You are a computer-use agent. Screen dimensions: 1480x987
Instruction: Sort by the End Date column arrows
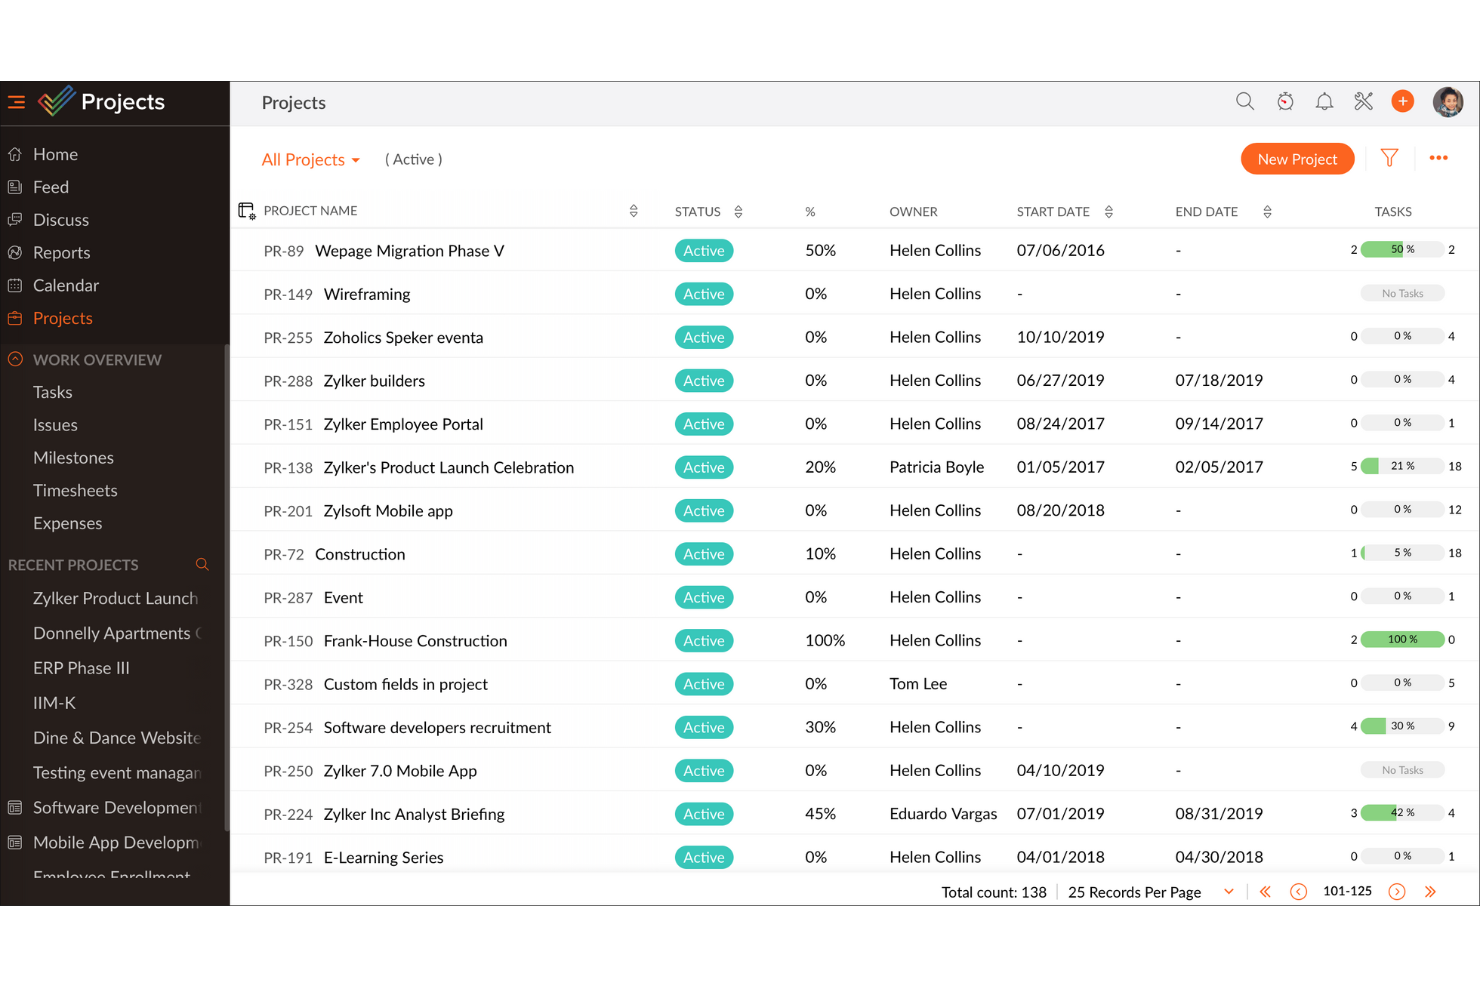1267,211
